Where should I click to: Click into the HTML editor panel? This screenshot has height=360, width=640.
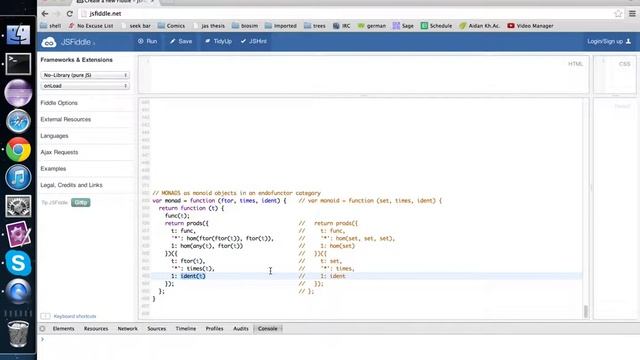363,75
